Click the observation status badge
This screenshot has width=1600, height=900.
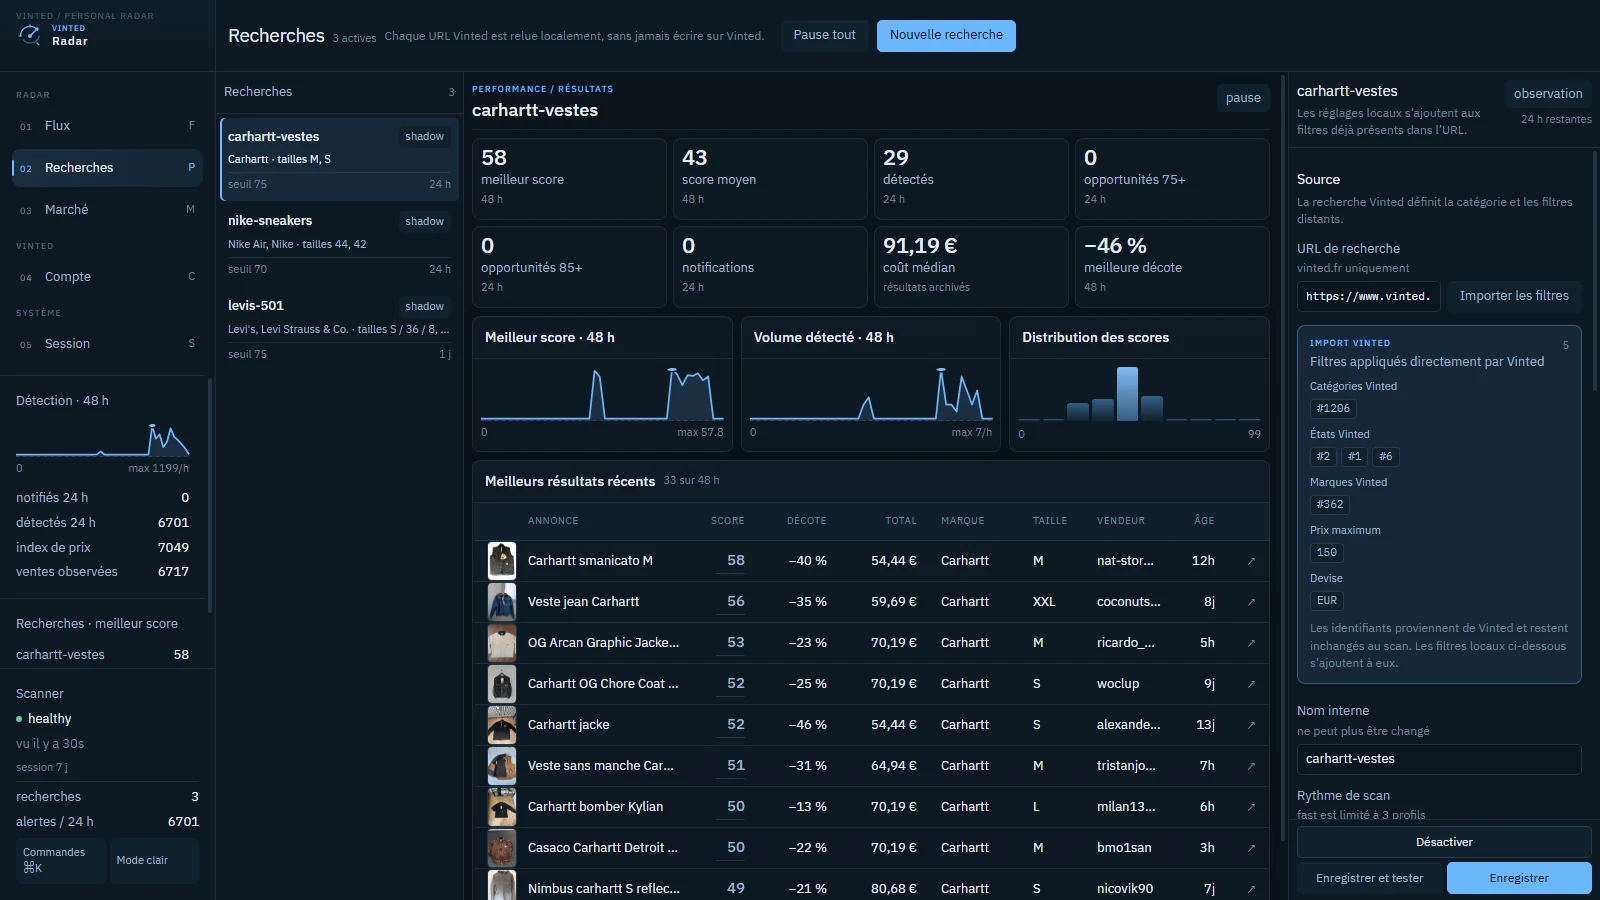[x=1548, y=94]
